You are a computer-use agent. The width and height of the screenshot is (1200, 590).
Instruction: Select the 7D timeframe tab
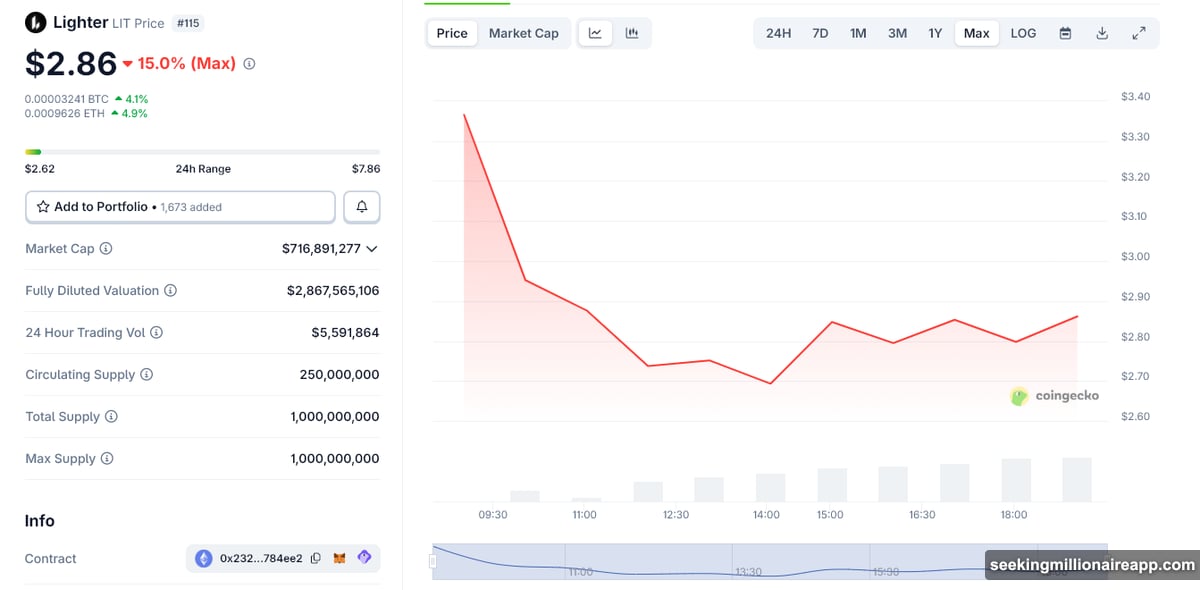click(820, 33)
